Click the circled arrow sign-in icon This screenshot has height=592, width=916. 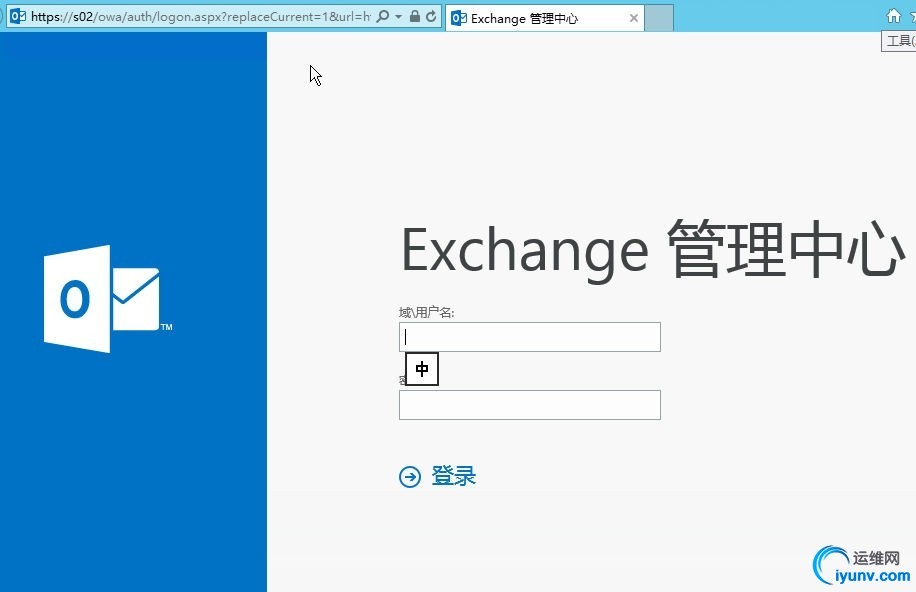[x=410, y=477]
